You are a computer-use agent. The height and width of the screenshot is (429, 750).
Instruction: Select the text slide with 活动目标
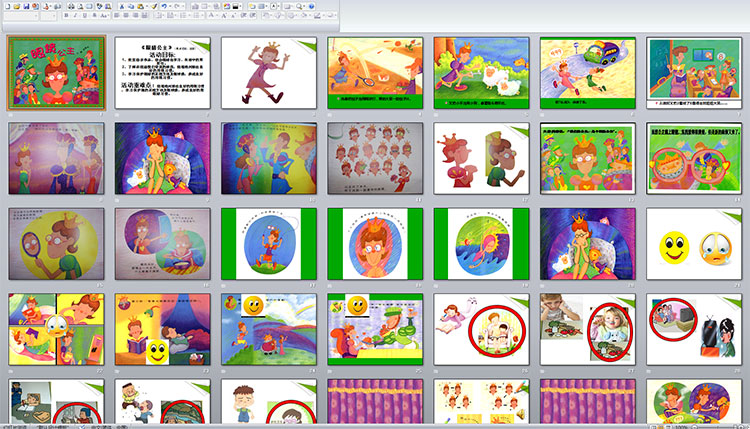[x=163, y=73]
